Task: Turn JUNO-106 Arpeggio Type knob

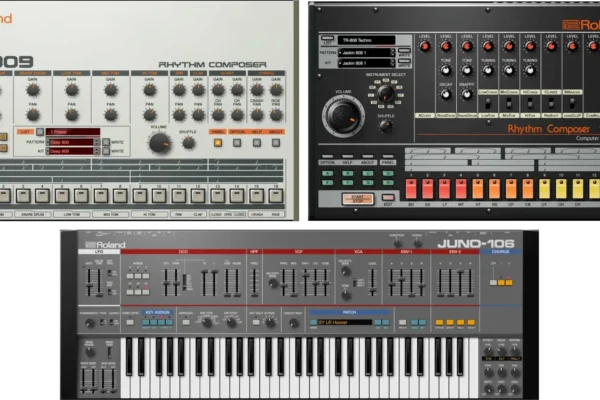Action: point(207,323)
